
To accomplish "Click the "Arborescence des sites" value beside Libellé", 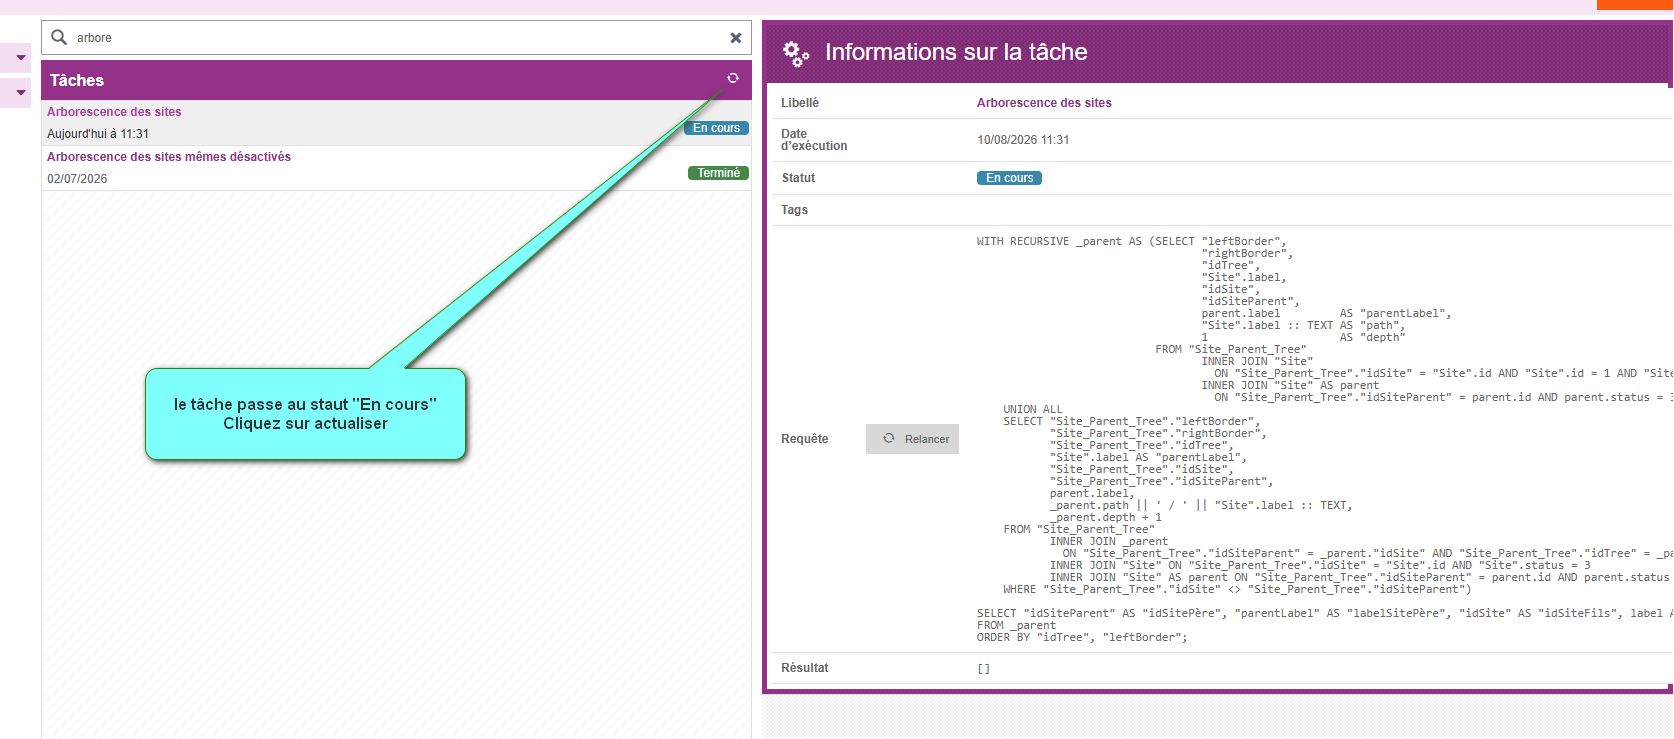I will [x=1044, y=103].
